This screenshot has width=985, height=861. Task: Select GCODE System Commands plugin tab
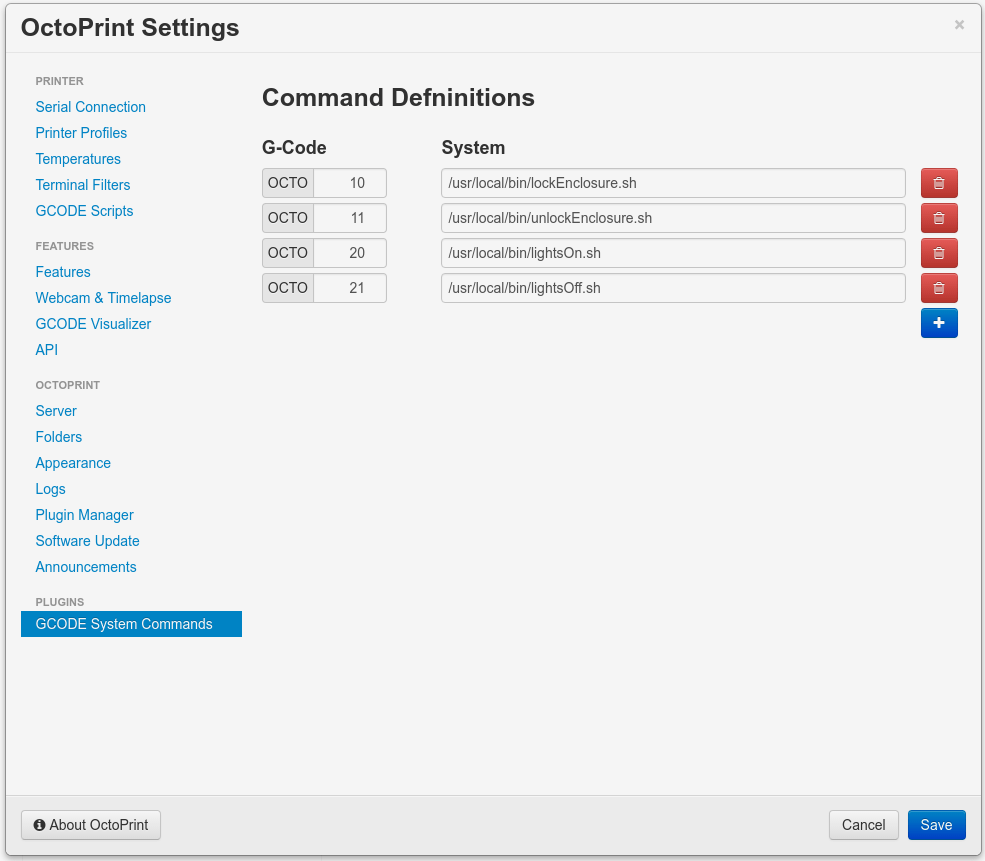[x=124, y=624]
